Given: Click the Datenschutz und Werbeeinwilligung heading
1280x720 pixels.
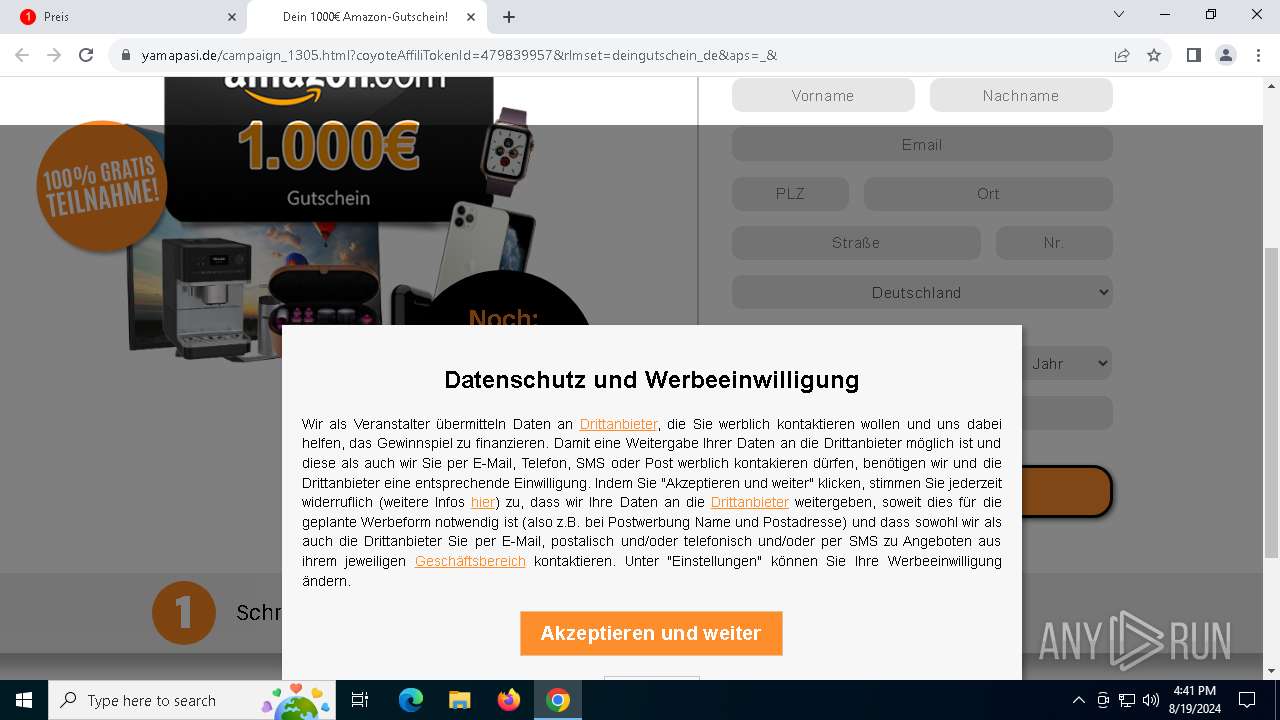Looking at the screenshot, I should (651, 380).
